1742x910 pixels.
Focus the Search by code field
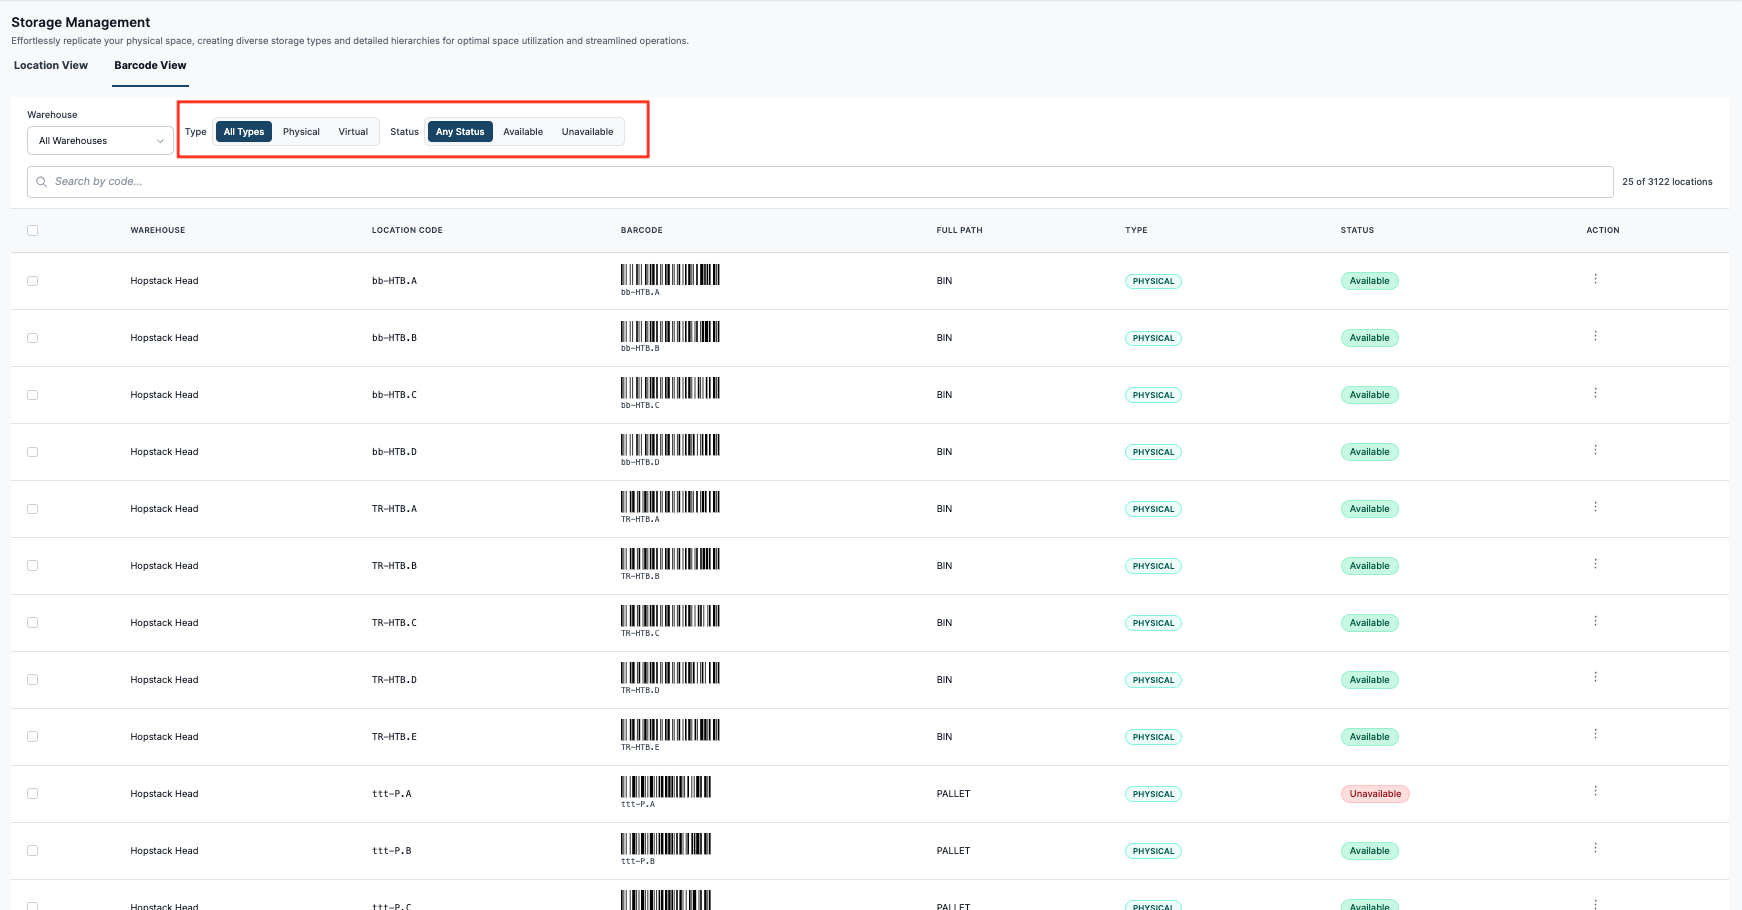[820, 182]
